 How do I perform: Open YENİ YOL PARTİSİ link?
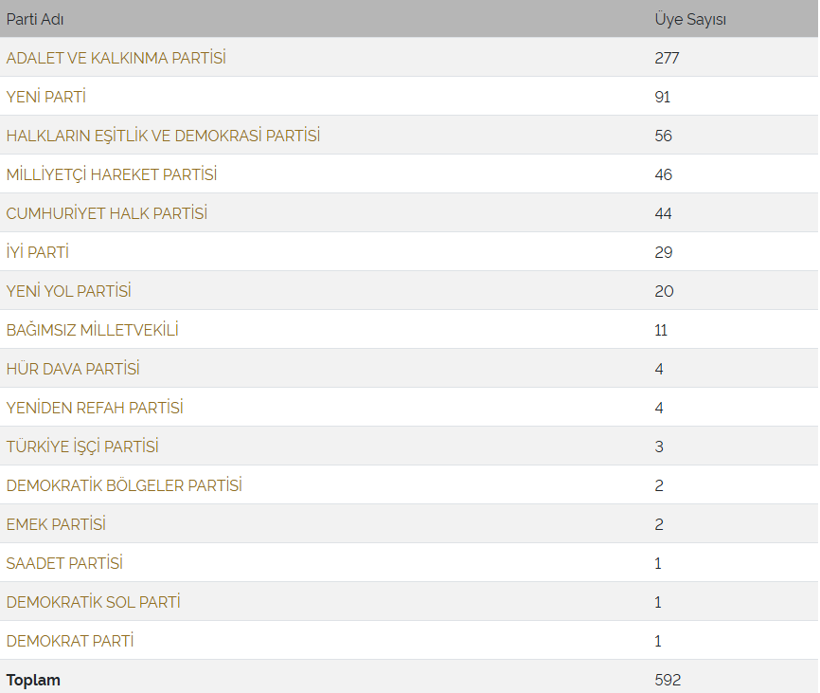click(69, 291)
